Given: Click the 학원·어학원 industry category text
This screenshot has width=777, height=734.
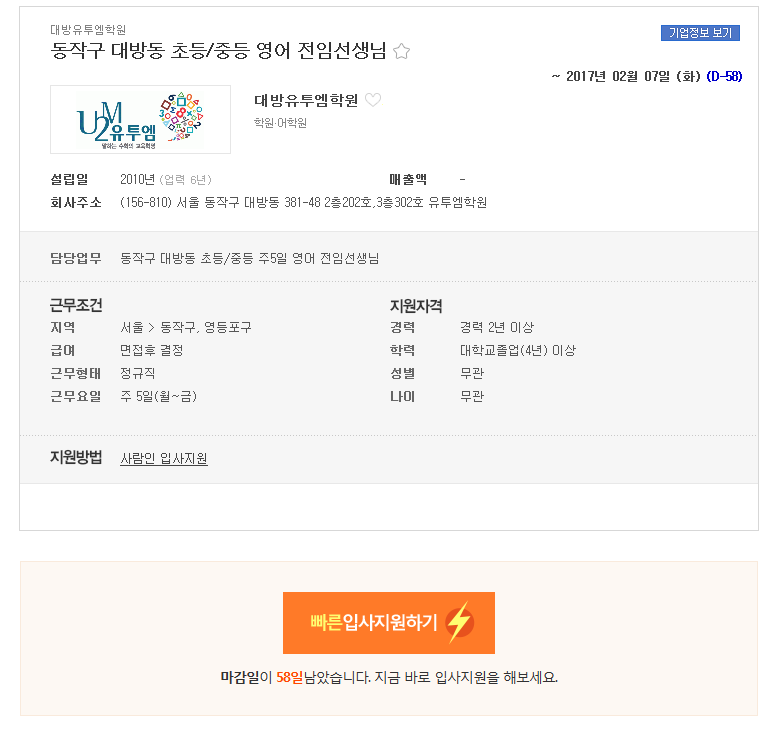Looking at the screenshot, I should click(280, 123).
